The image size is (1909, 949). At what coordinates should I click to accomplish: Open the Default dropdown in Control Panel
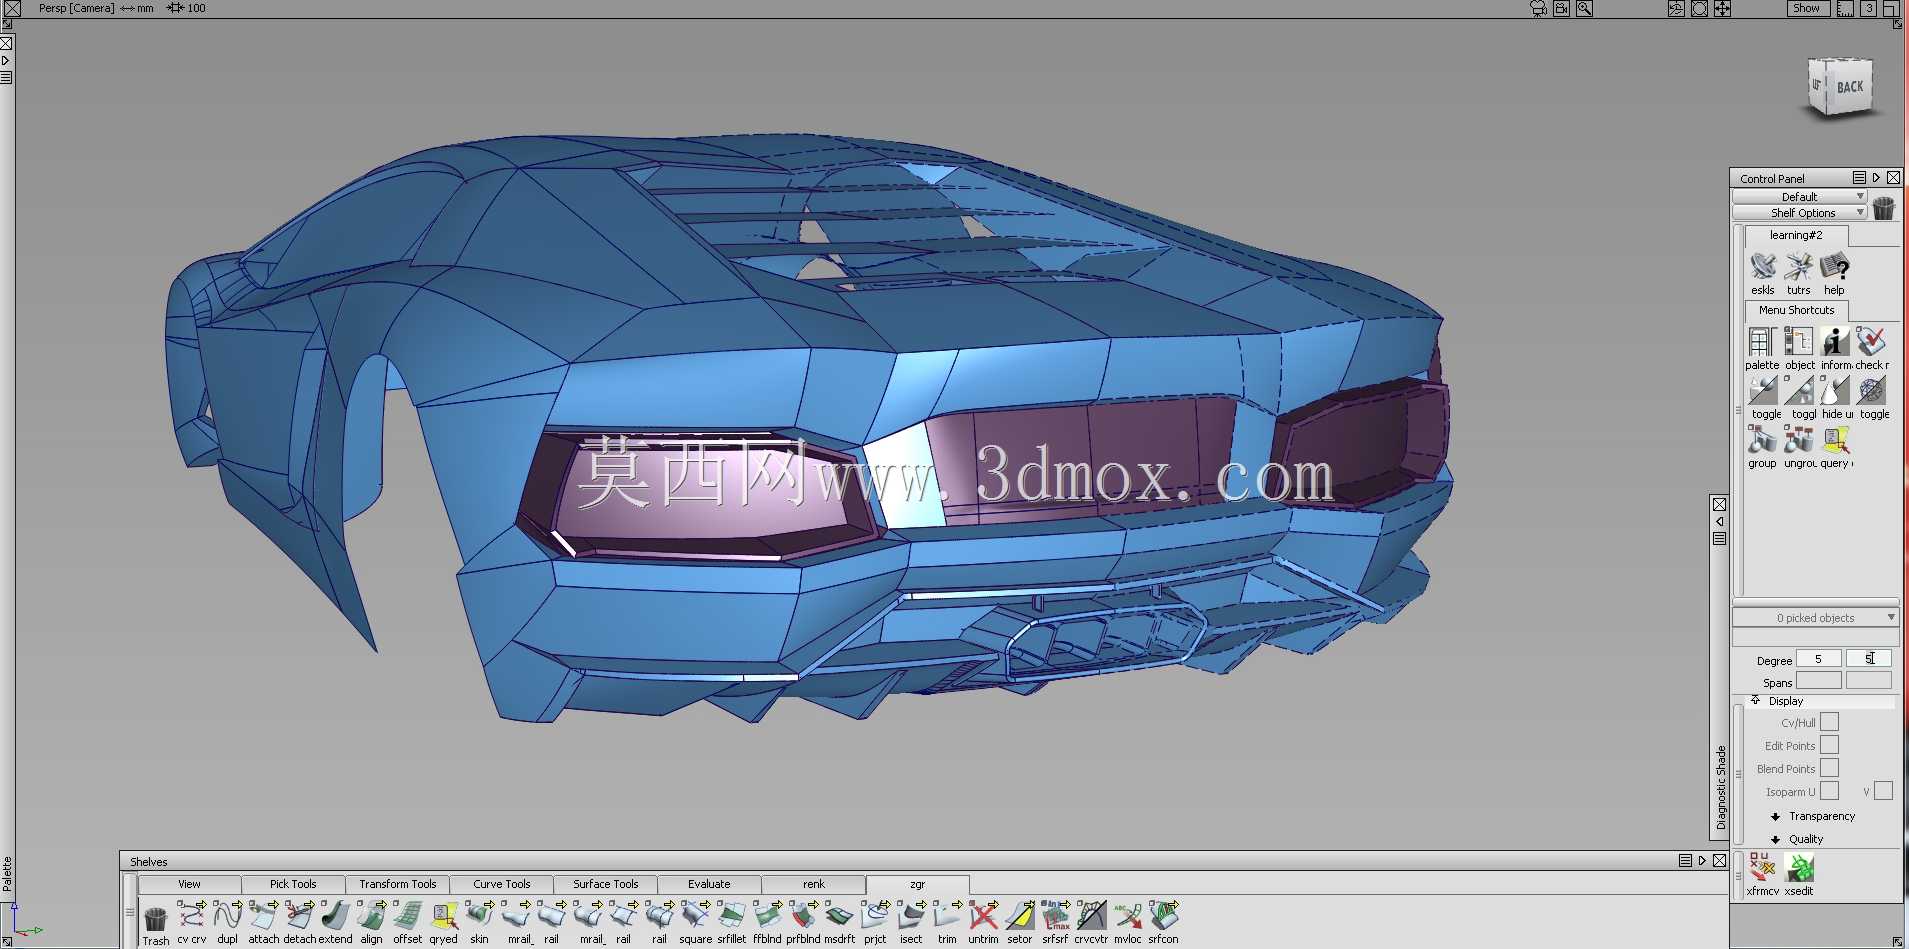[1800, 197]
